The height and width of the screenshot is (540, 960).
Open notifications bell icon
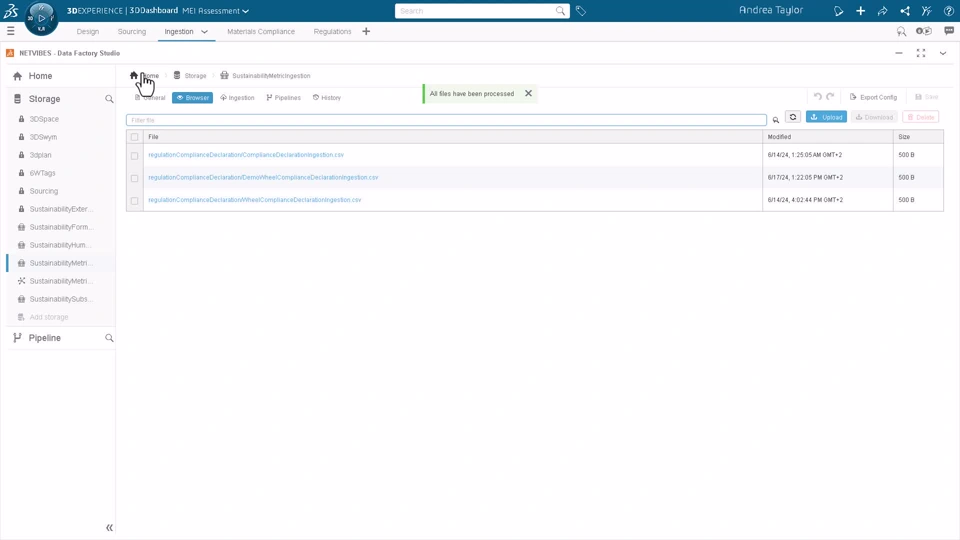(838, 11)
